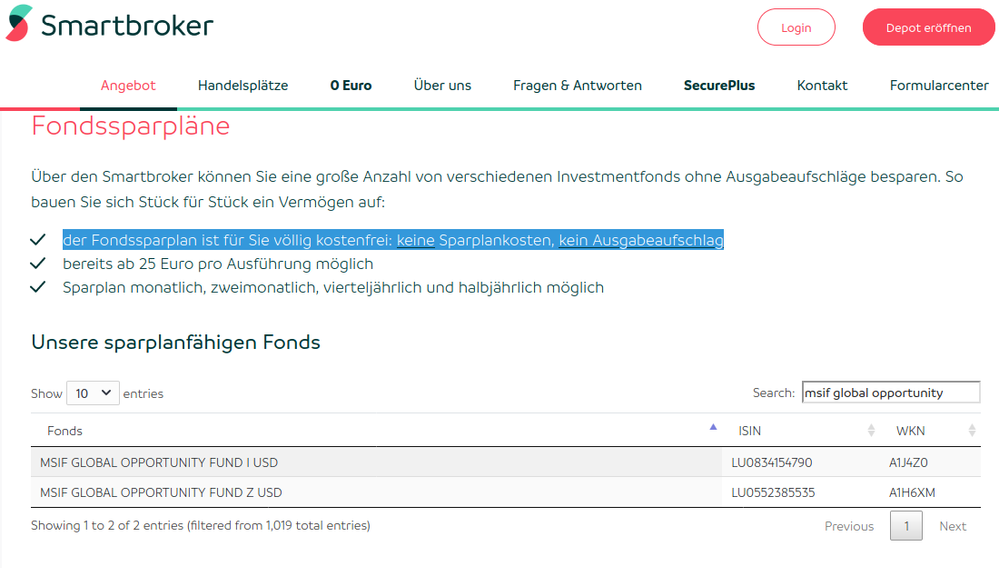Click the Login button
This screenshot has width=999, height=568.
(796, 27)
